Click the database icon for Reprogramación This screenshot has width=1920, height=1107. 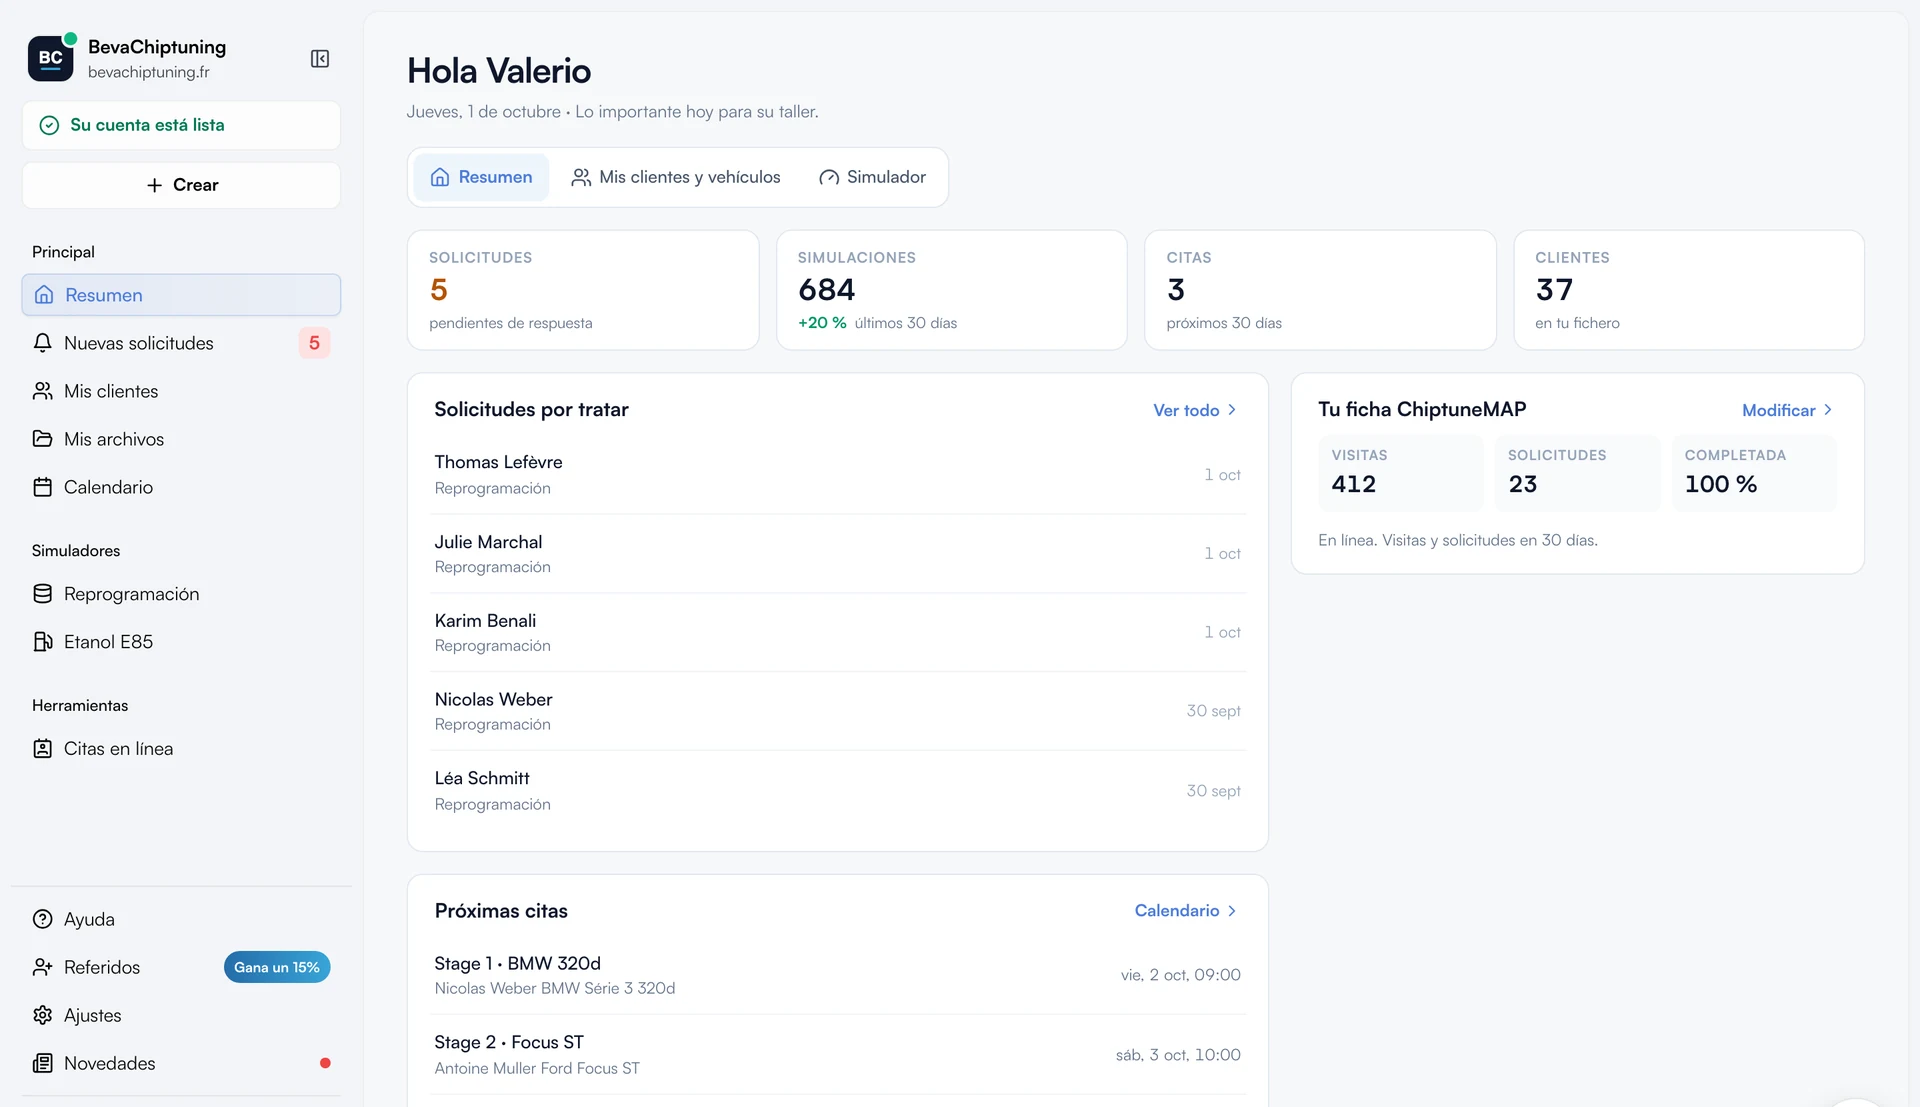[42, 594]
